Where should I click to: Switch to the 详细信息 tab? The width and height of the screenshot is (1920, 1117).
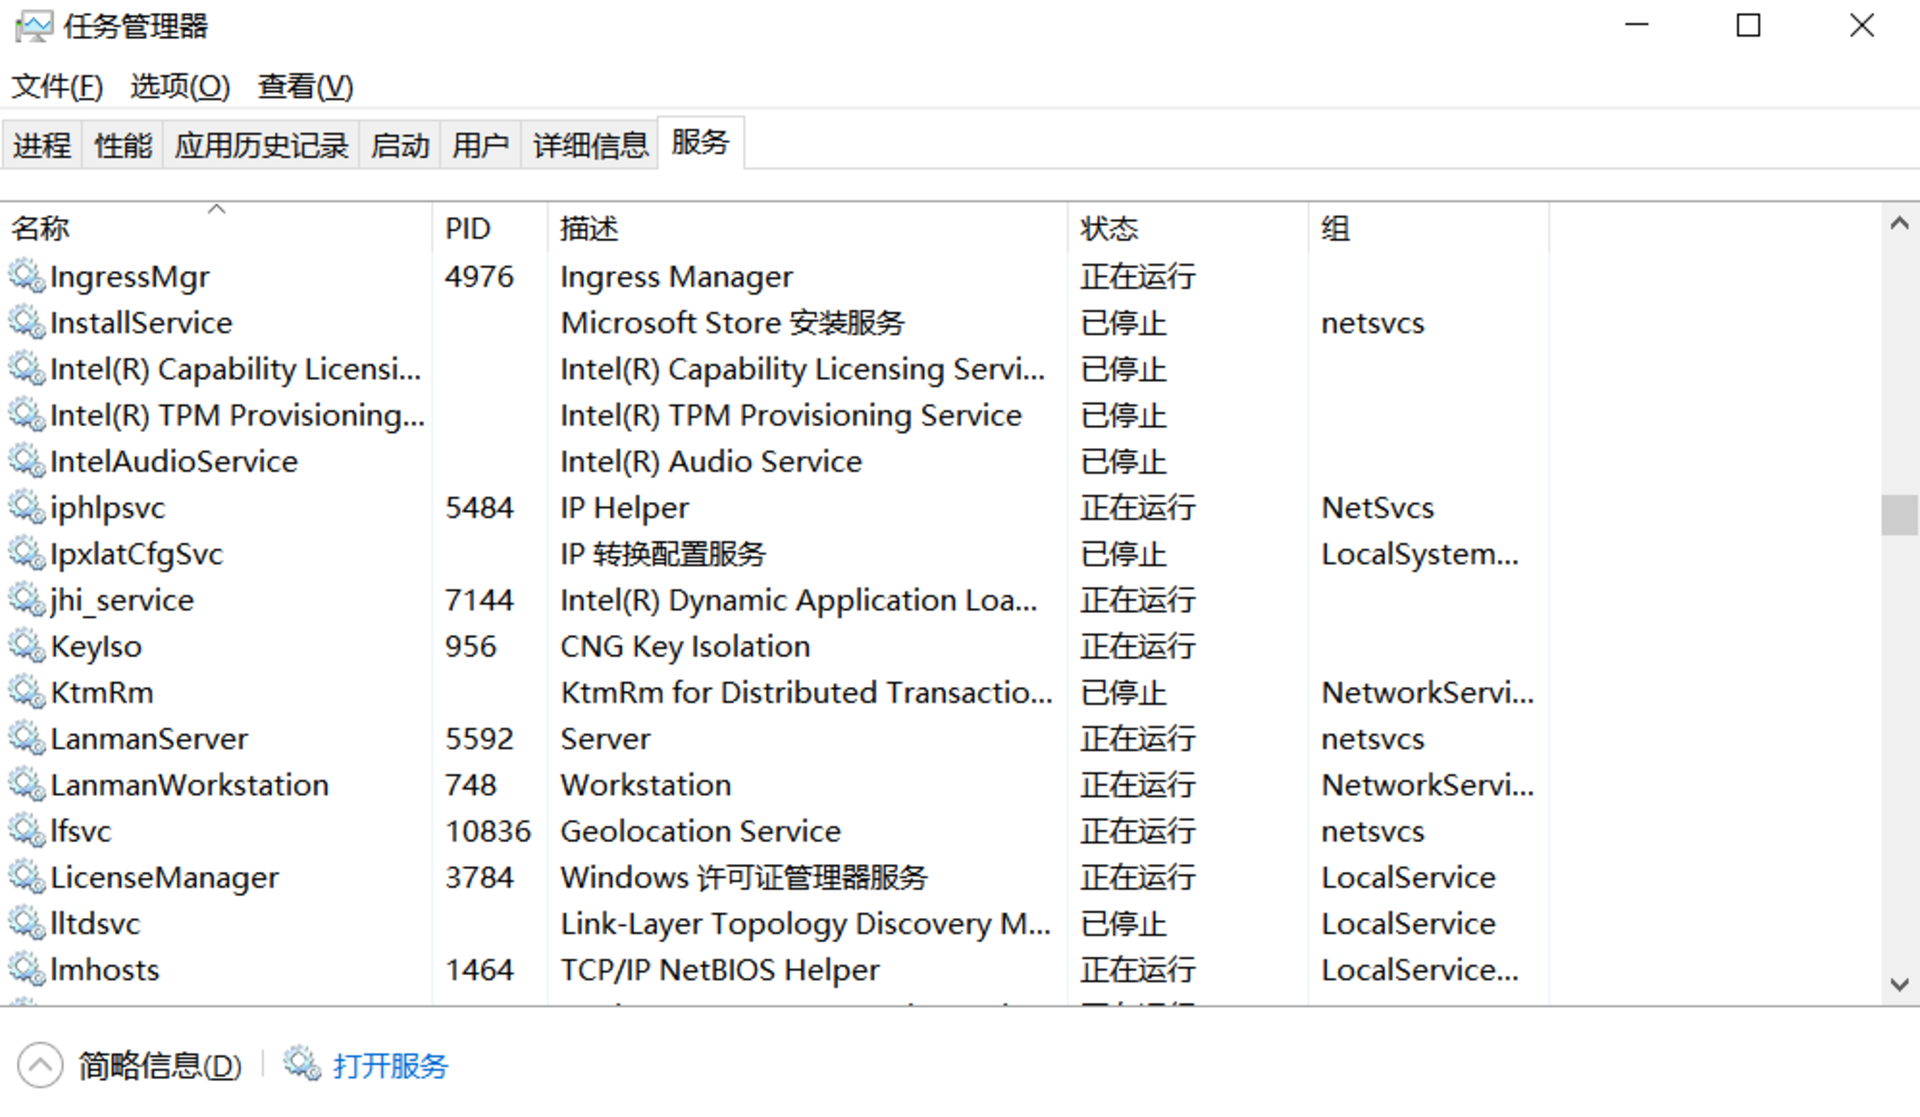point(590,146)
